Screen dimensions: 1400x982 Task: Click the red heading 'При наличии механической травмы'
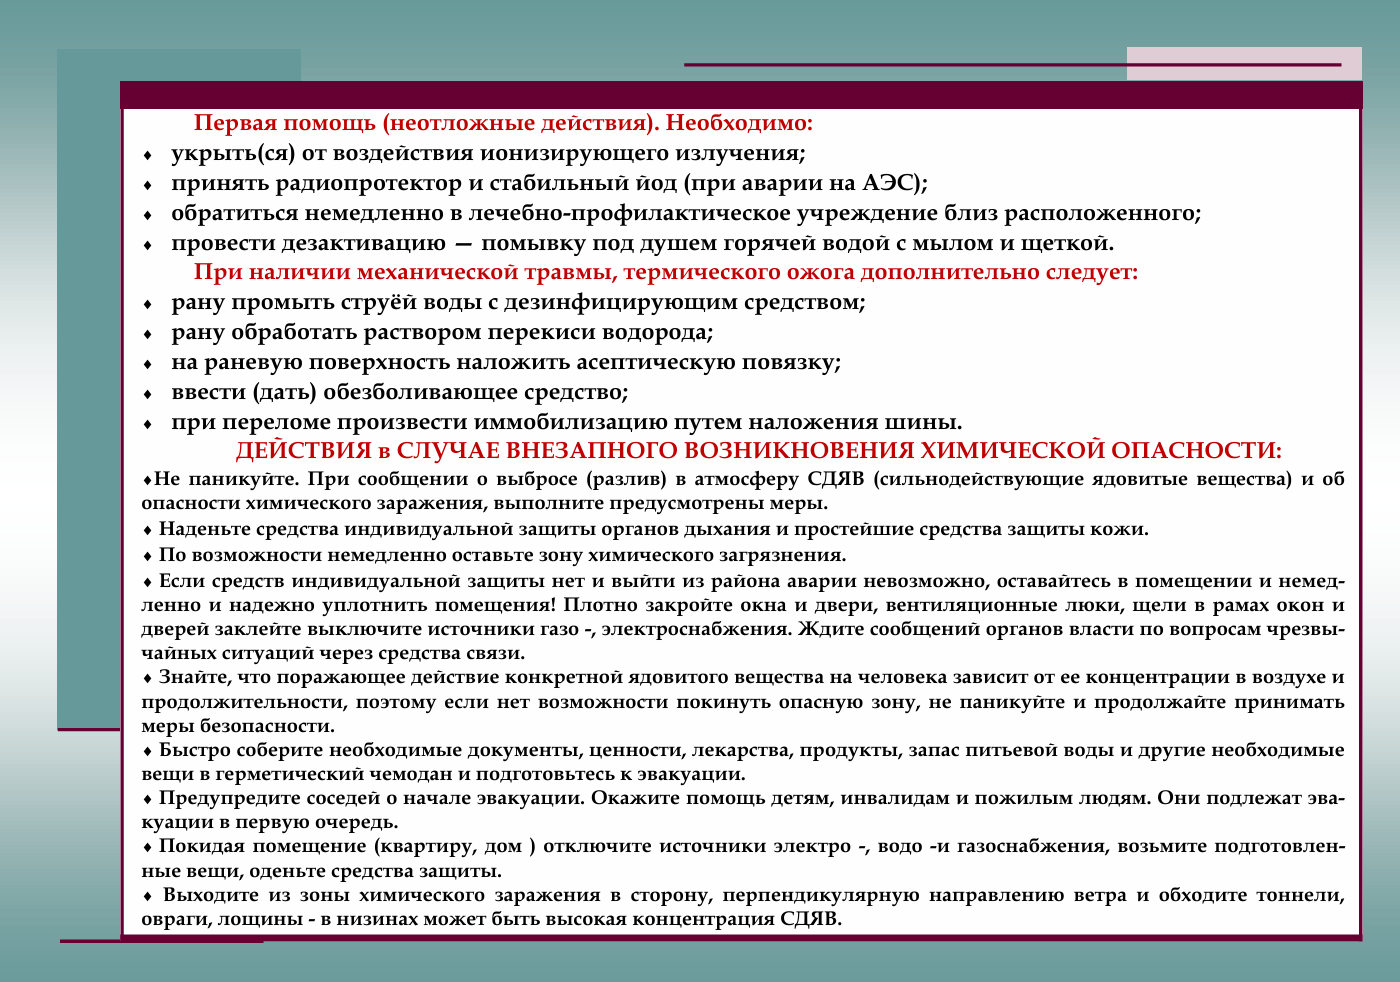pos(665,272)
